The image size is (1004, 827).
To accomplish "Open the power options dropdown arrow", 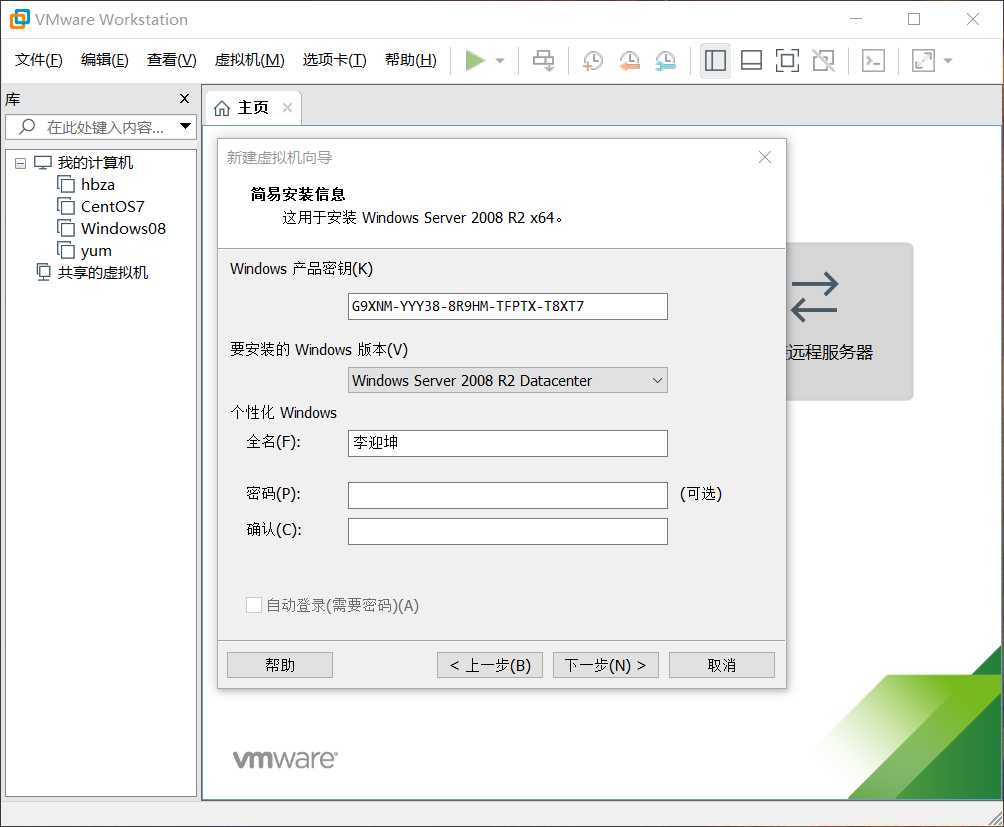I will tap(500, 61).
